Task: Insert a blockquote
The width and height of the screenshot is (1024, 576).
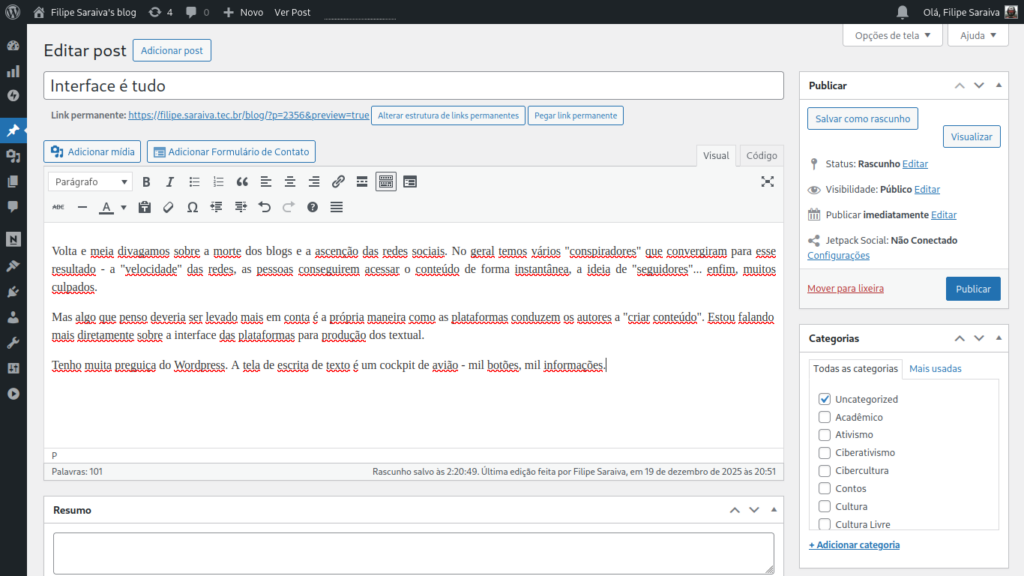Action: 242,182
